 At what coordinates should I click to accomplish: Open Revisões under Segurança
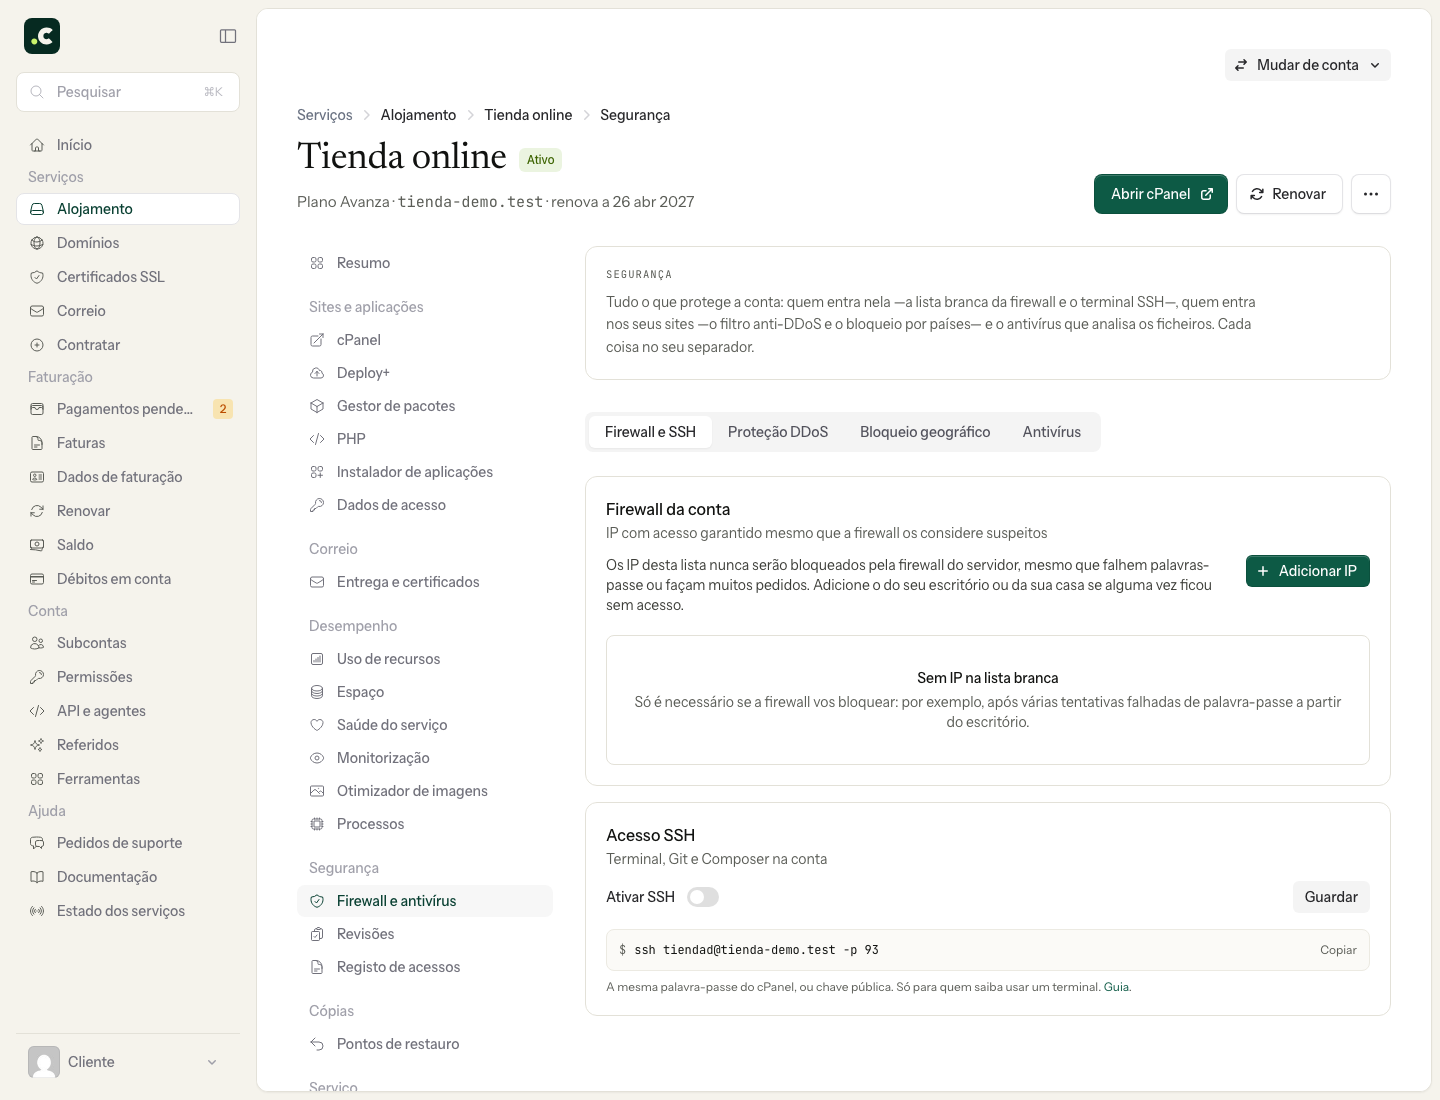[425, 934]
